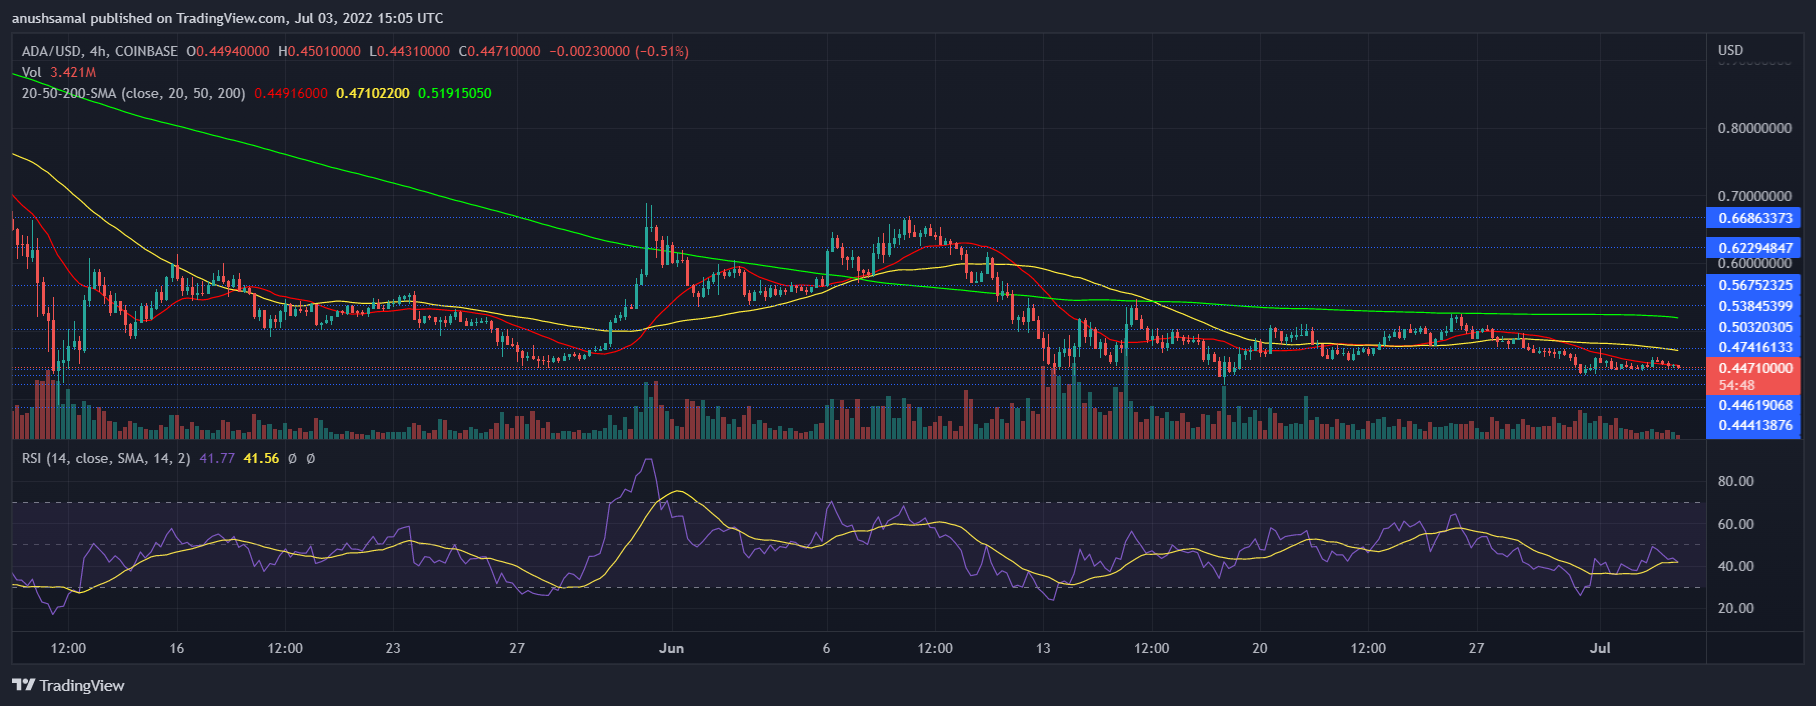
Task: Click the 13 date label on time axis
Action: pyautogui.click(x=1043, y=648)
